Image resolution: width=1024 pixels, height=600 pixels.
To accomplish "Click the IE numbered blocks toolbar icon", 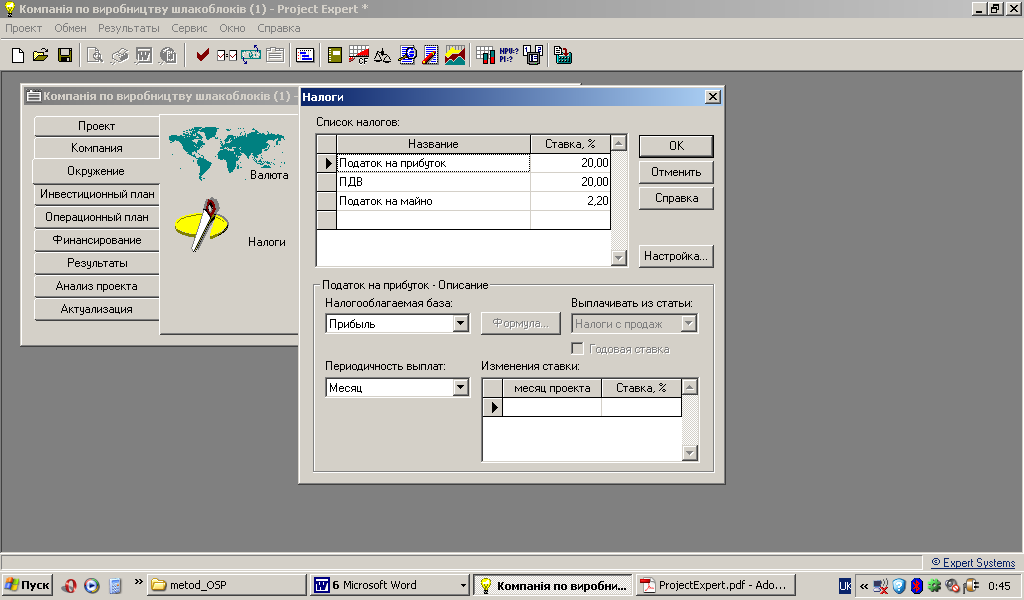I will 533,55.
